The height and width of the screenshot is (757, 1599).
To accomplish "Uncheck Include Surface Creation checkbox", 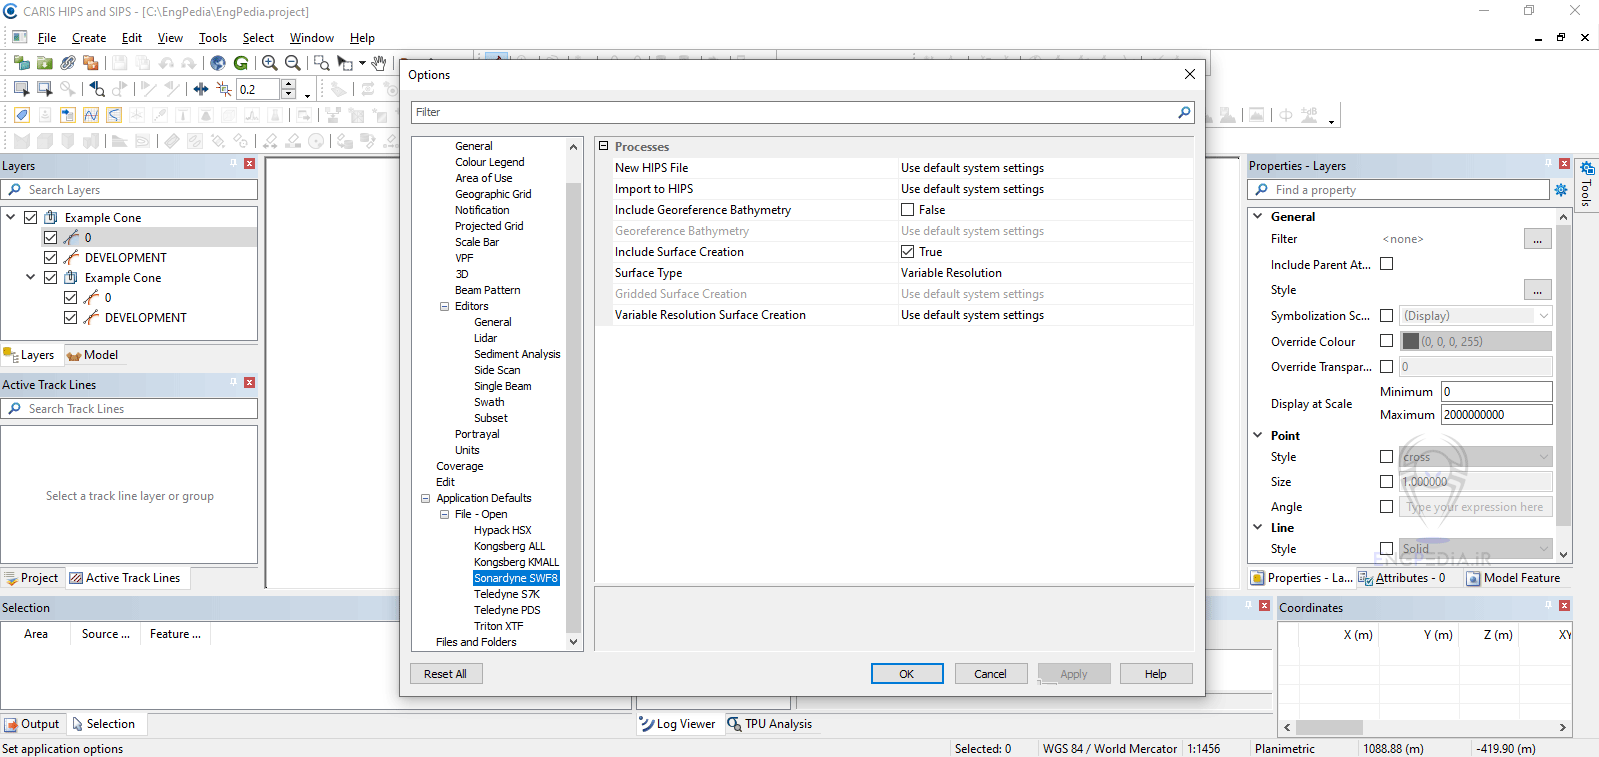I will pos(907,252).
